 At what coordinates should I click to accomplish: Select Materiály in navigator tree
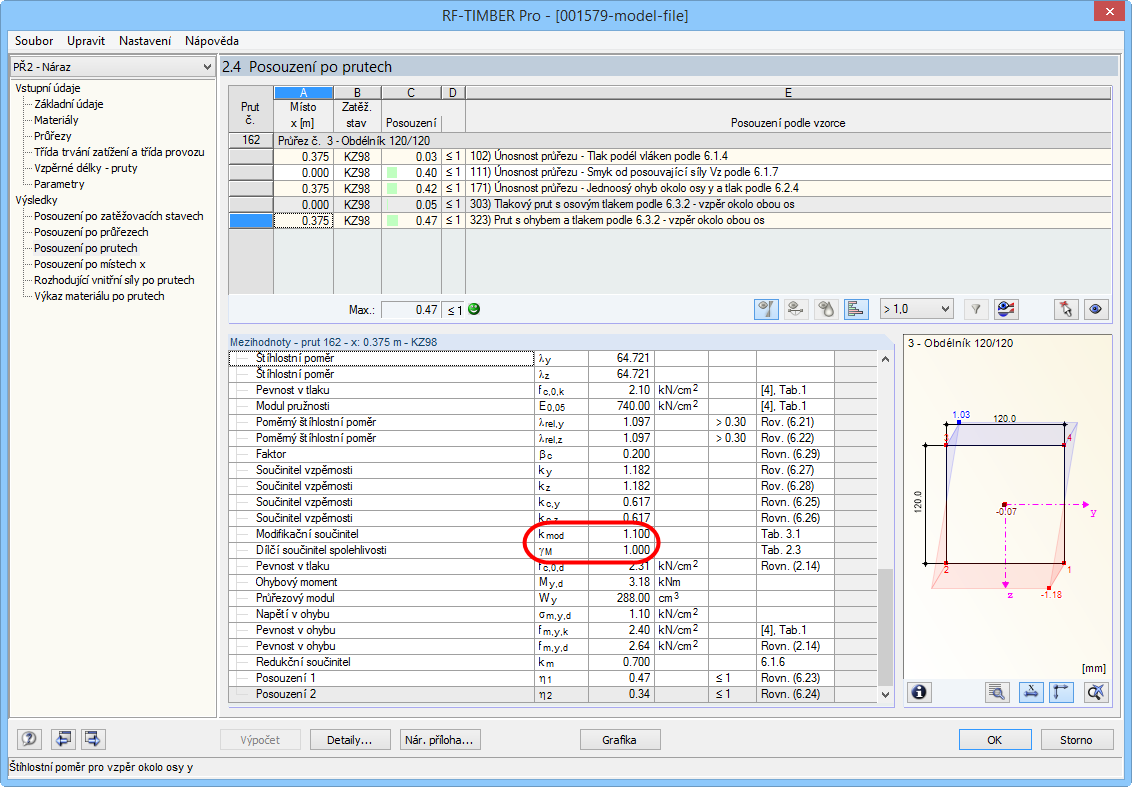tap(56, 120)
